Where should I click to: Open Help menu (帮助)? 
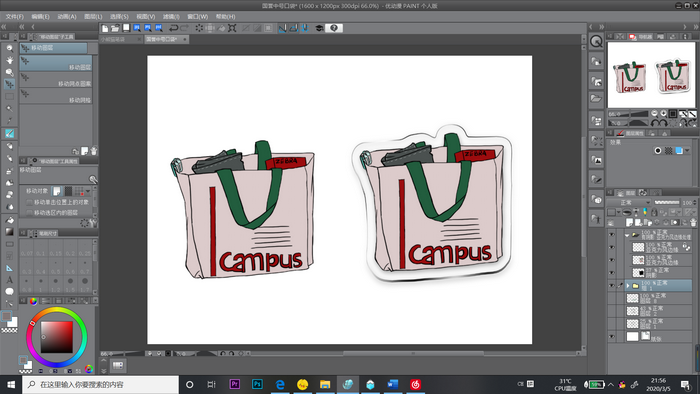[225, 17]
